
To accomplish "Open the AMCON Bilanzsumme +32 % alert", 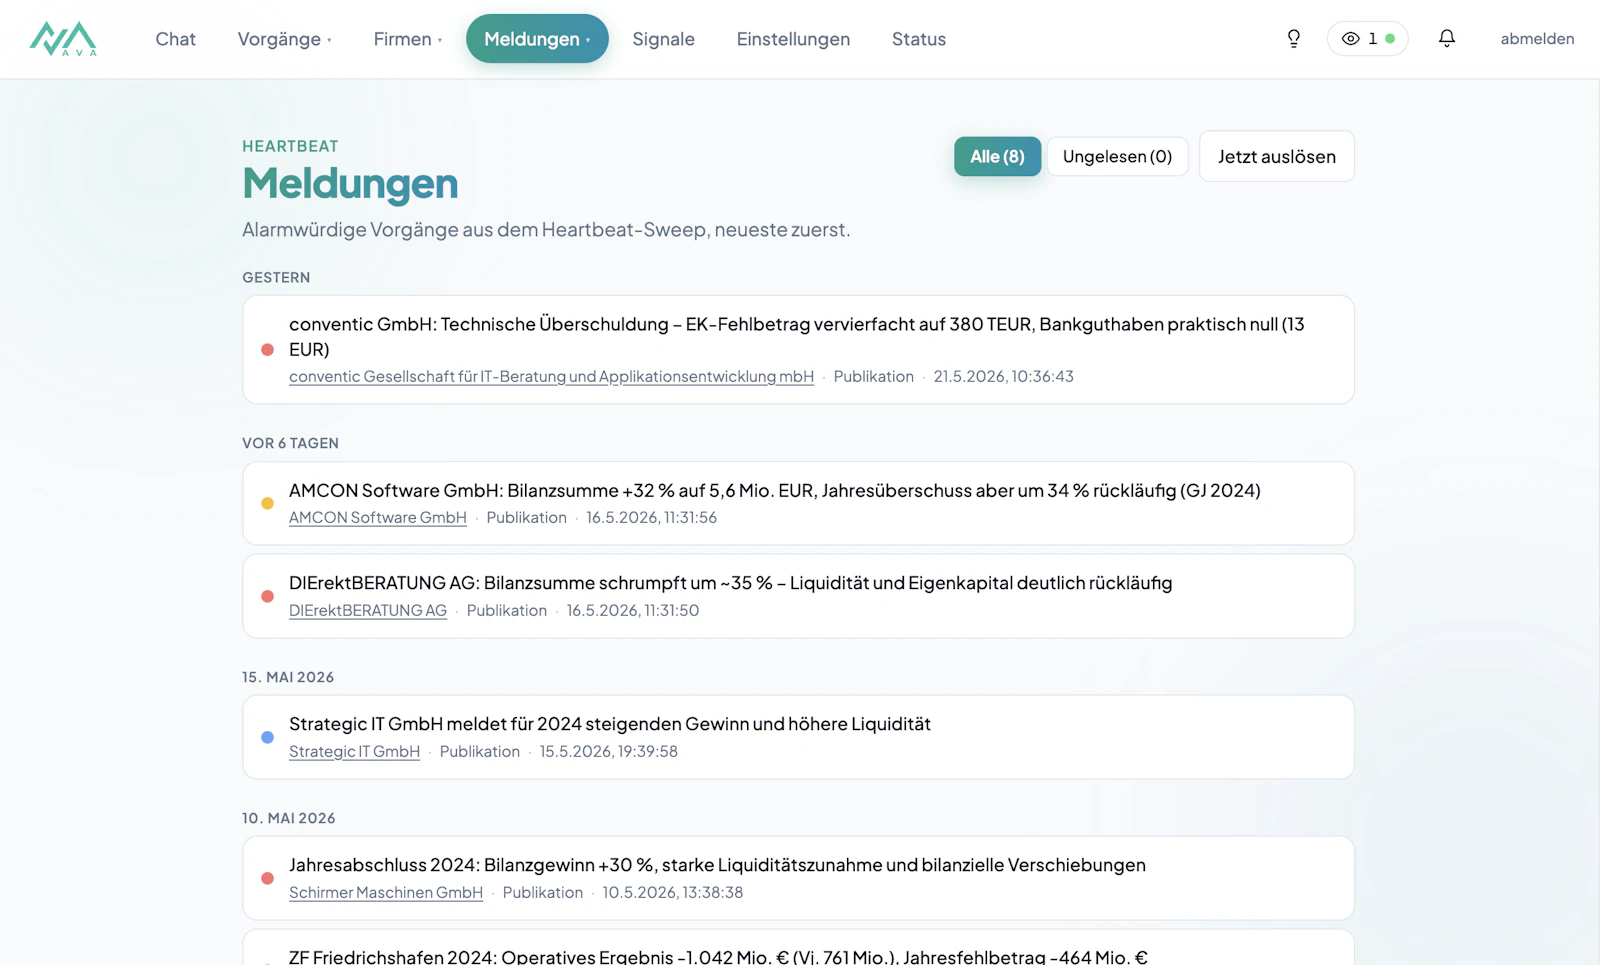I will [798, 504].
